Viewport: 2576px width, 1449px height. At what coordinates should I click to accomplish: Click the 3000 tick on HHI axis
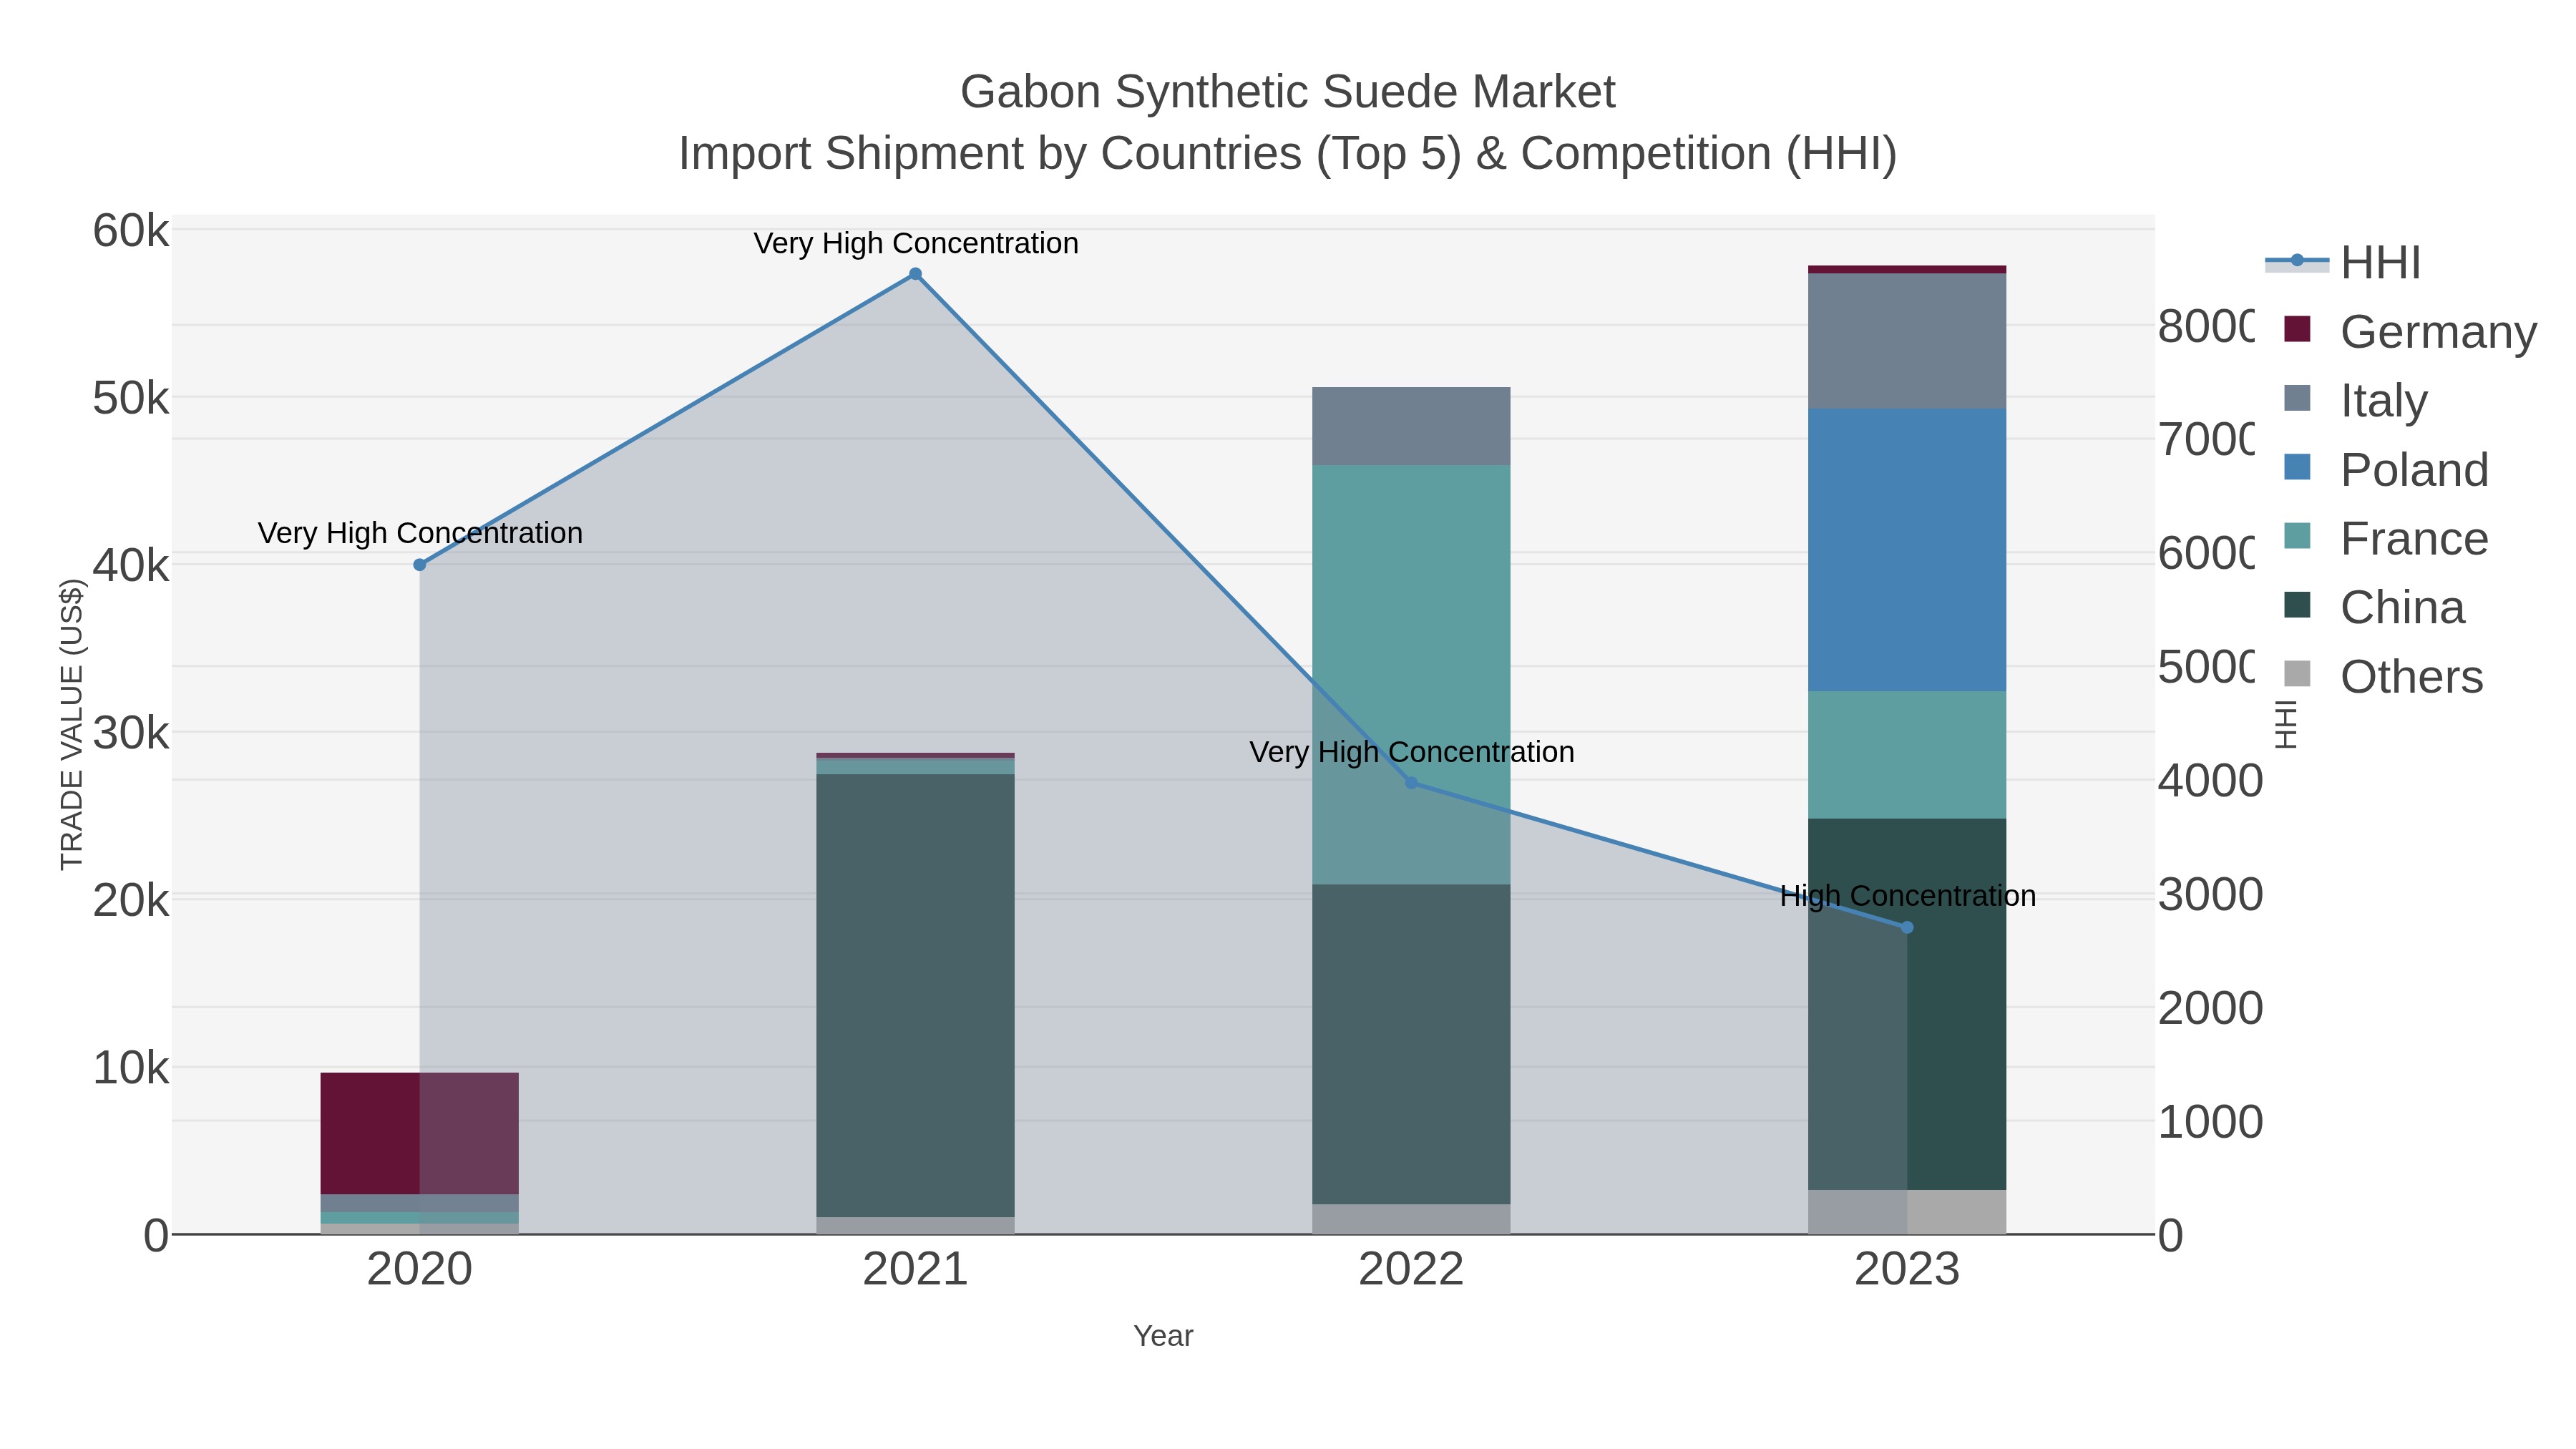point(2210,894)
